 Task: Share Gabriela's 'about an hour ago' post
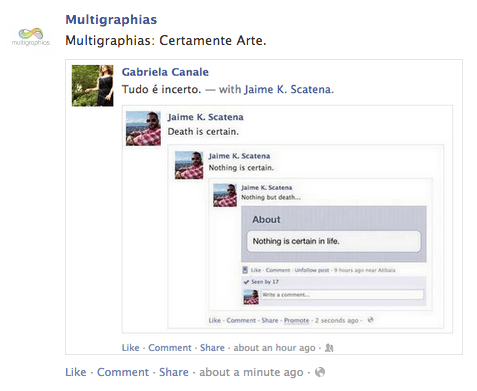pos(212,348)
